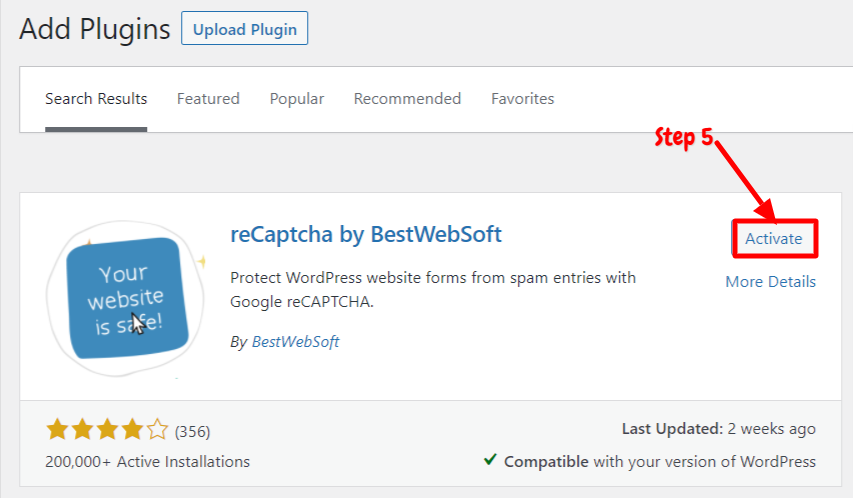This screenshot has height=498, width=853.
Task: Click the 200,000+ Active Installations text
Action: [x=147, y=462]
